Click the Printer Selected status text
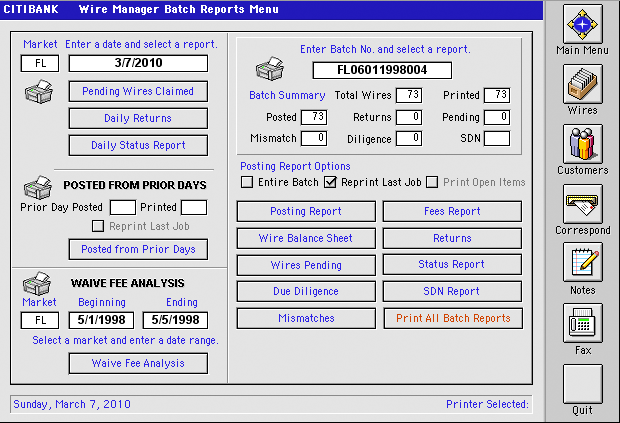The width and height of the screenshot is (620, 423). tap(487, 404)
